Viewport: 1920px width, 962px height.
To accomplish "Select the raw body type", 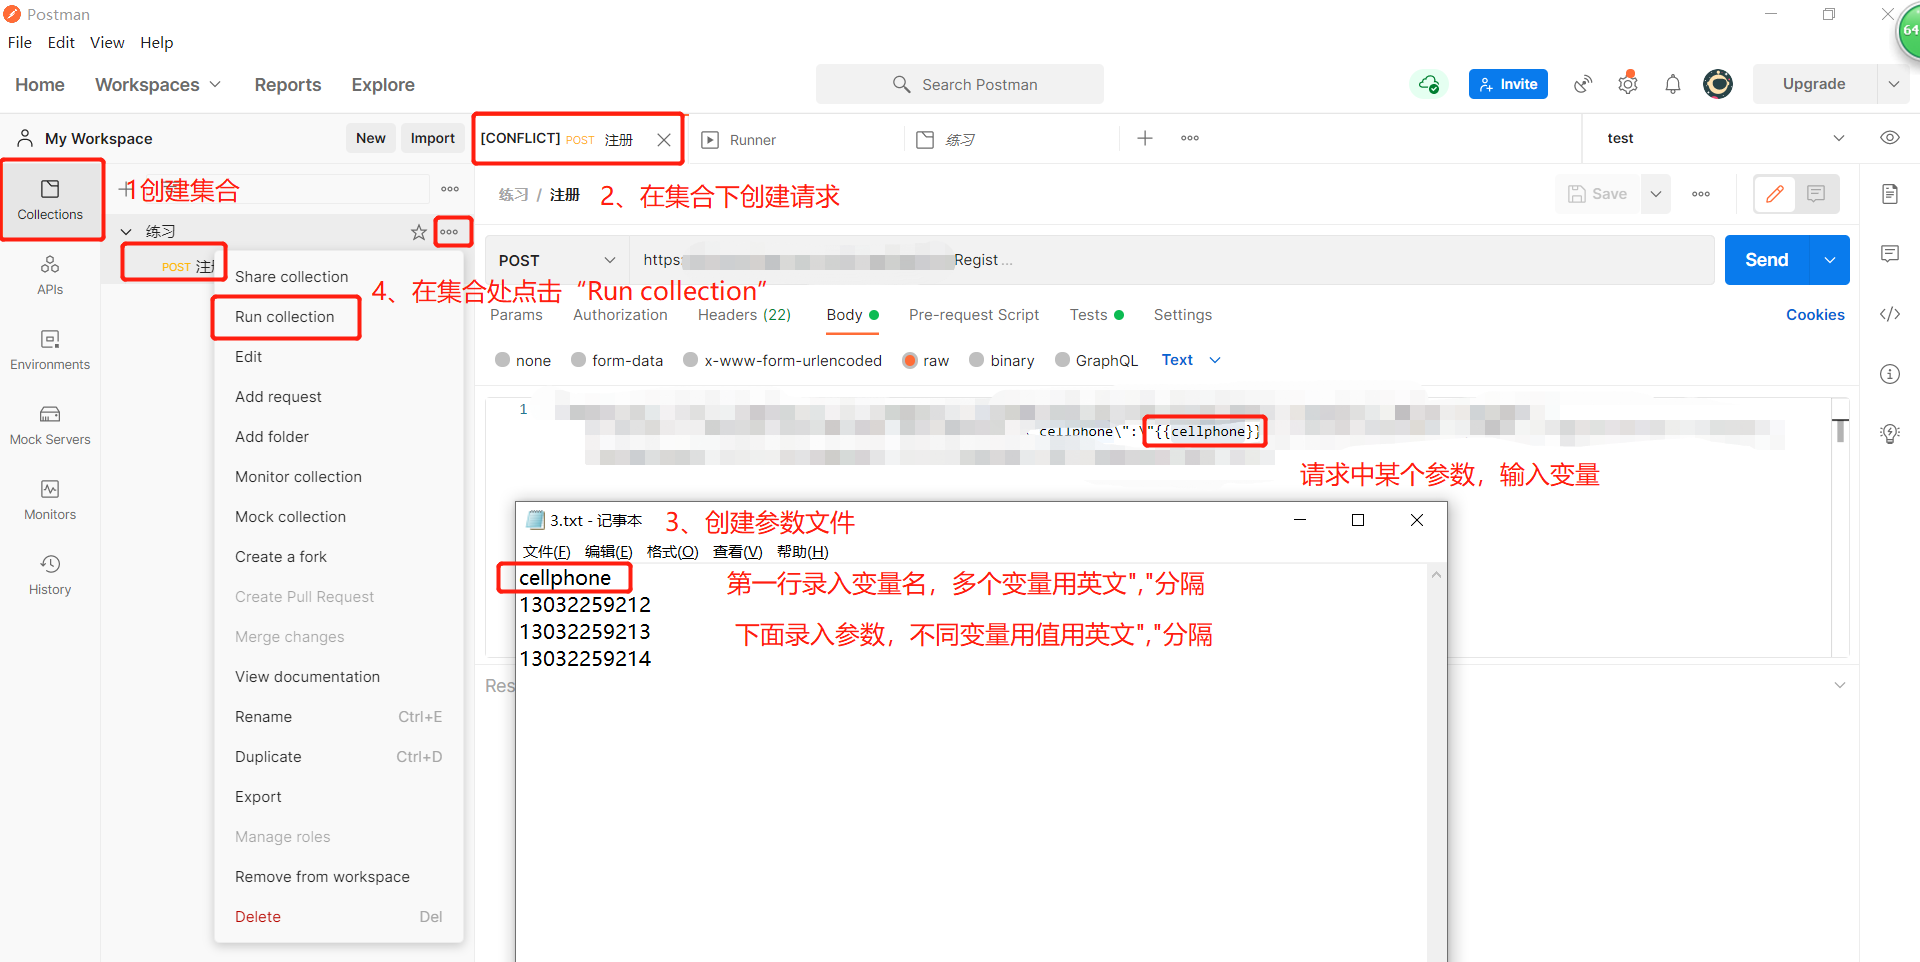I will (910, 360).
